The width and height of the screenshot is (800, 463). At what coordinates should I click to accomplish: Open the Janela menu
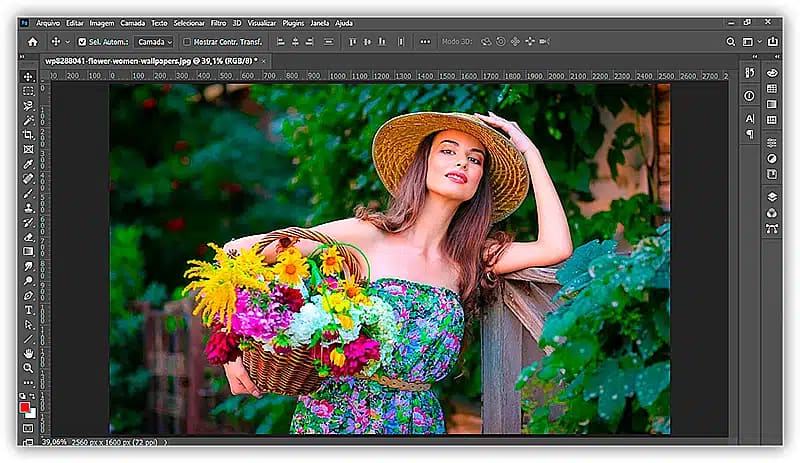point(320,23)
